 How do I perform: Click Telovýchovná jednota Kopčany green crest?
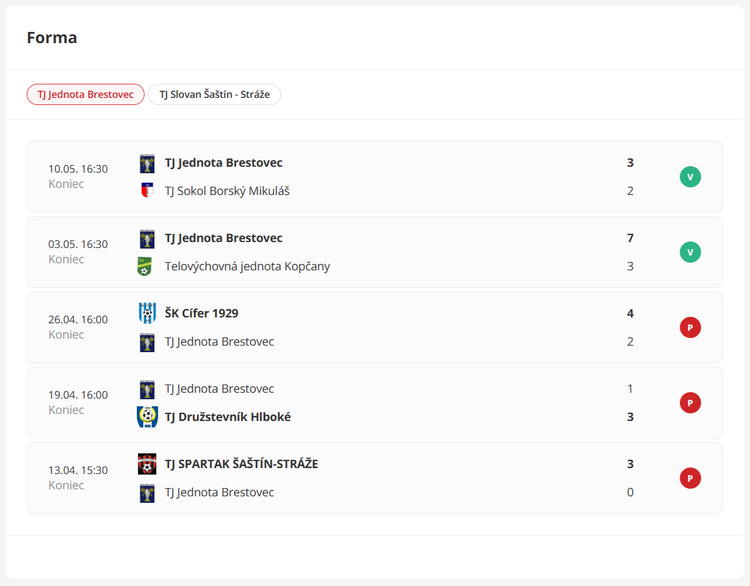(x=145, y=266)
